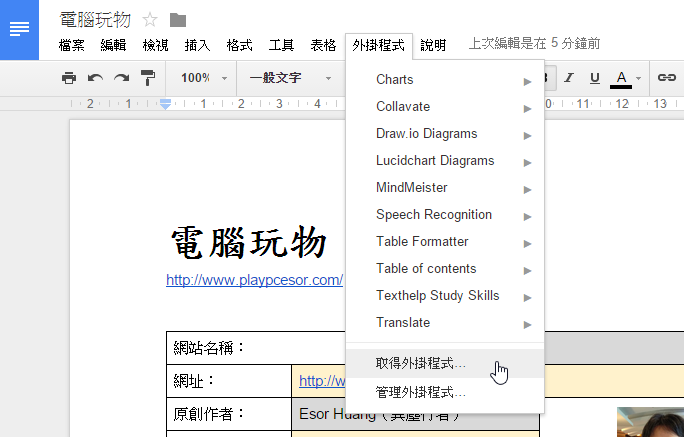Open the 說明 menu
Screen dimensions: 684x437
(x=433, y=45)
